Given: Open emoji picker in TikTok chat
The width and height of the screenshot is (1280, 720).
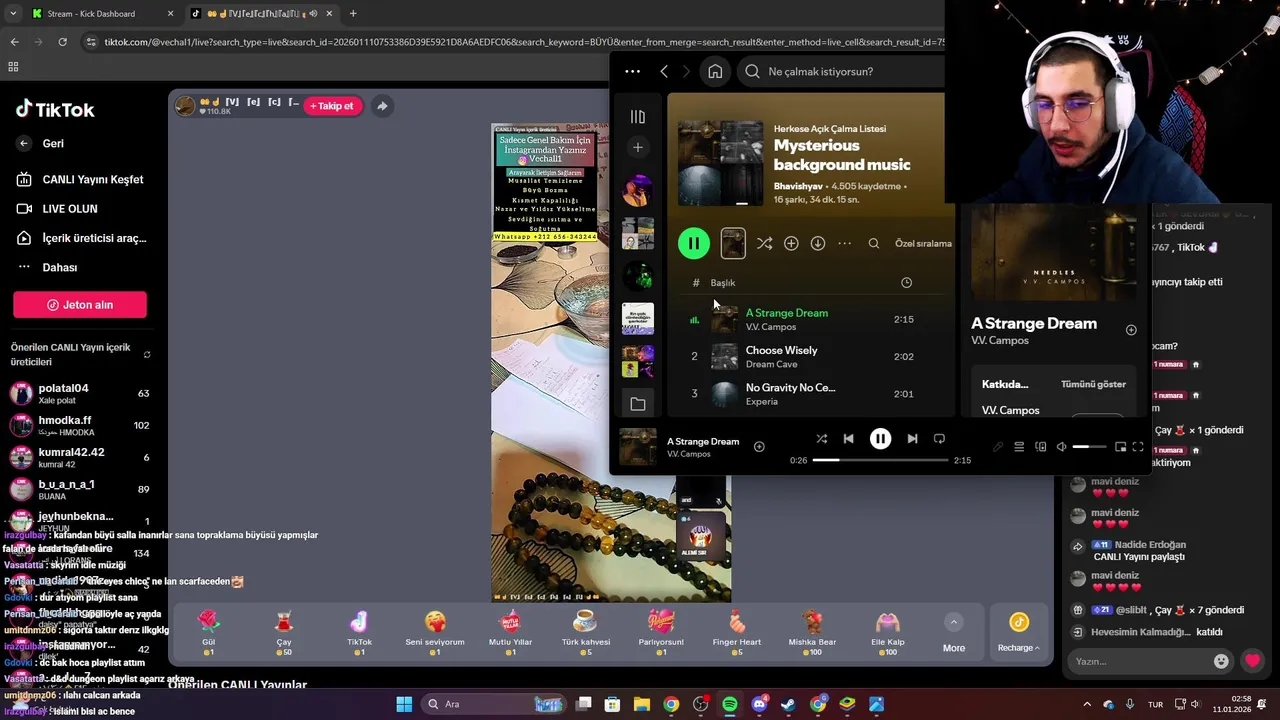Looking at the screenshot, I should tap(1221, 661).
